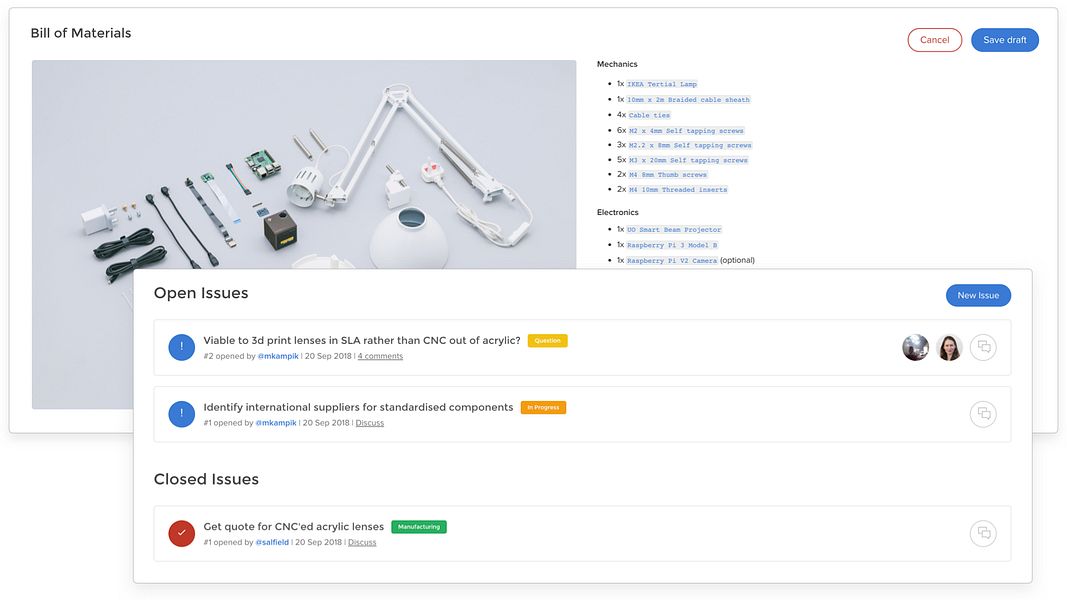This screenshot has width=1067, height=600.
Task: Cancel editing the Bill of Materials
Action: click(x=935, y=39)
